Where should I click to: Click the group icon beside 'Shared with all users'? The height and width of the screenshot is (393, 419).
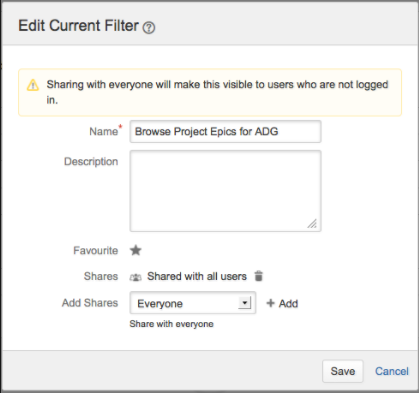coord(135,277)
